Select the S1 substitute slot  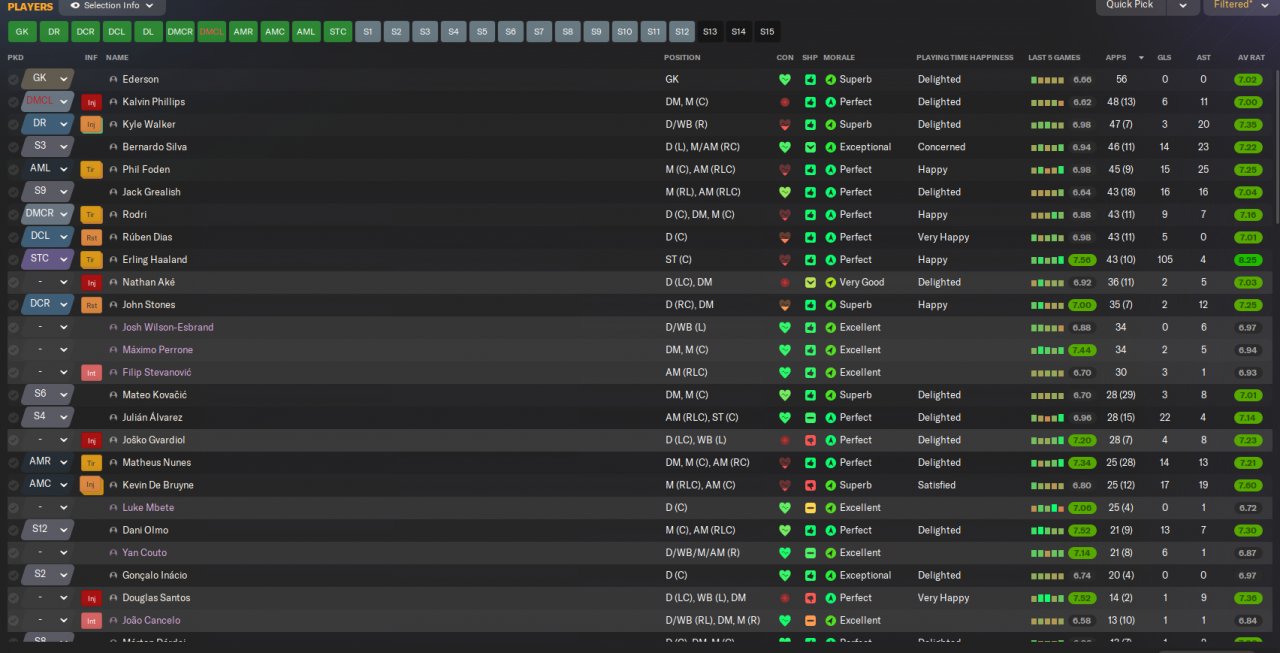368,32
